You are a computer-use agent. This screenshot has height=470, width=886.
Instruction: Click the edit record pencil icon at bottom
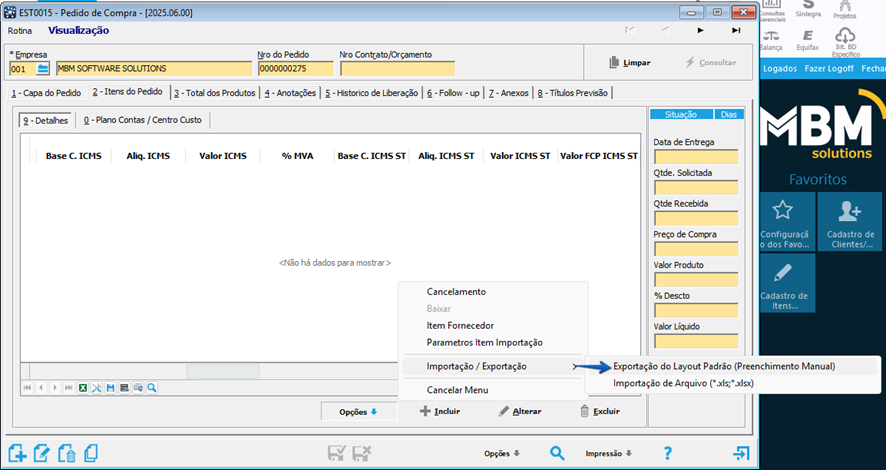tap(42, 454)
